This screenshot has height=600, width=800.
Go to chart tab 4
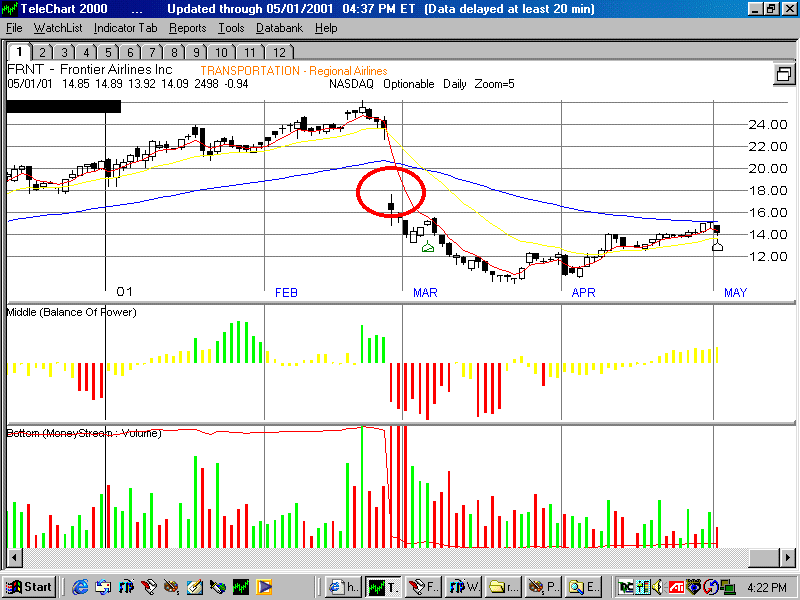click(86, 52)
